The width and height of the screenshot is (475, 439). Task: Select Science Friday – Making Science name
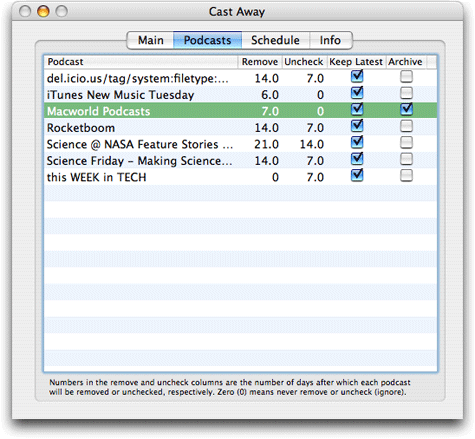[139, 161]
